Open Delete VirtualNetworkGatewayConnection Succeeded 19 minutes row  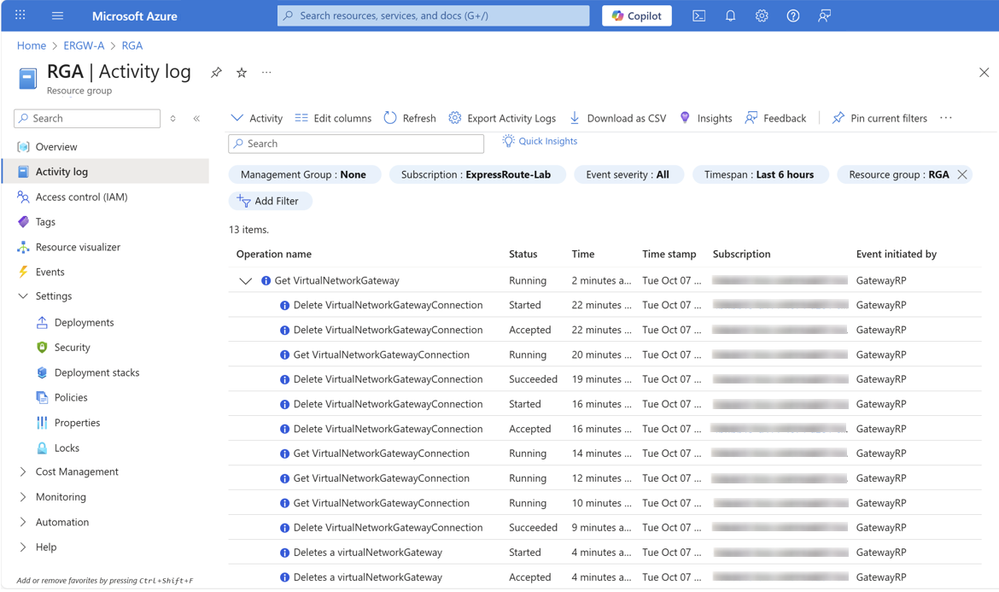point(605,379)
